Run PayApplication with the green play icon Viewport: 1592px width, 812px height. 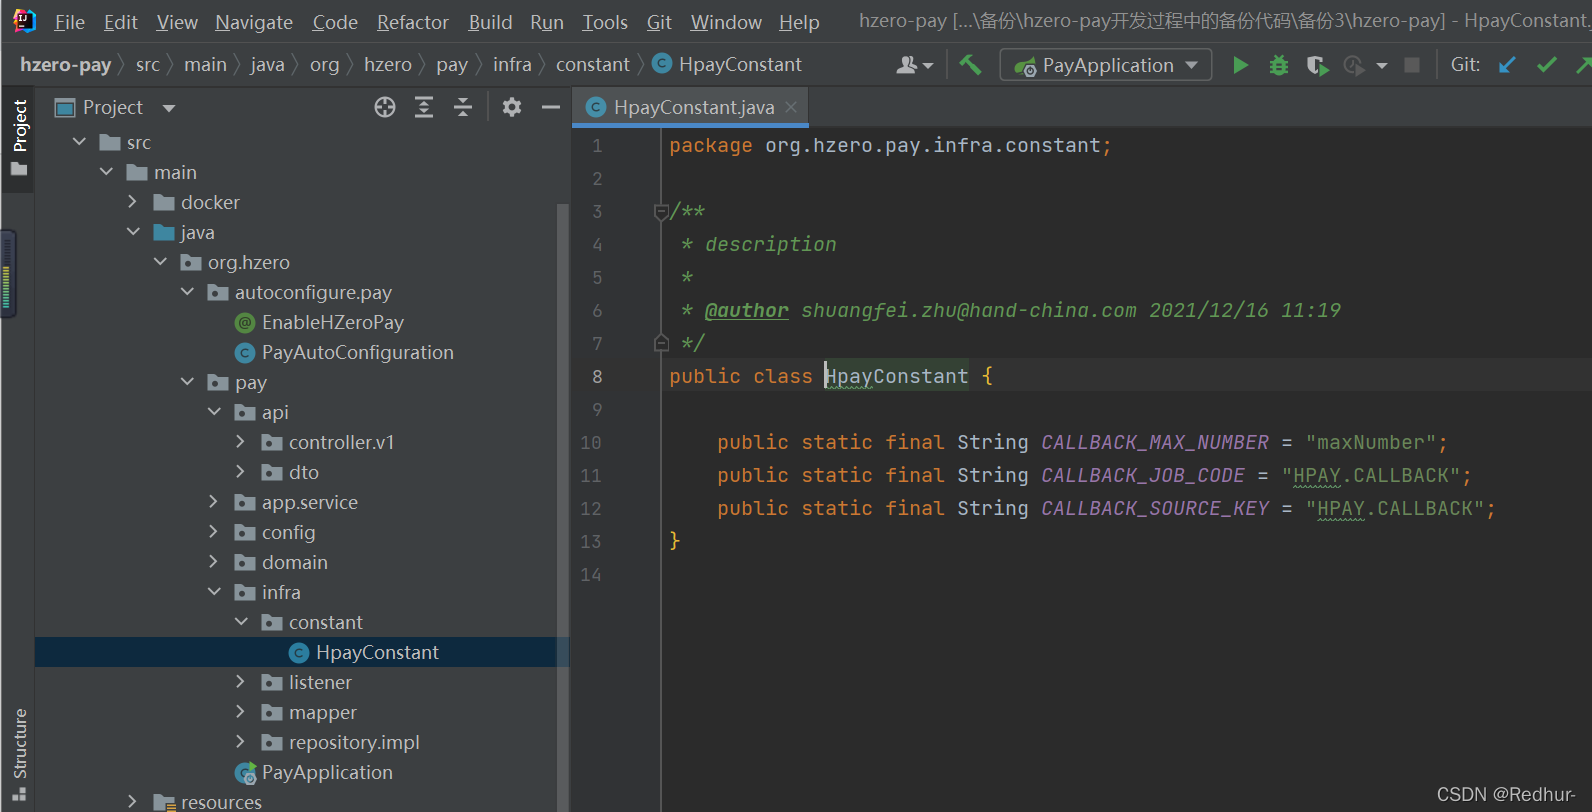coord(1240,65)
